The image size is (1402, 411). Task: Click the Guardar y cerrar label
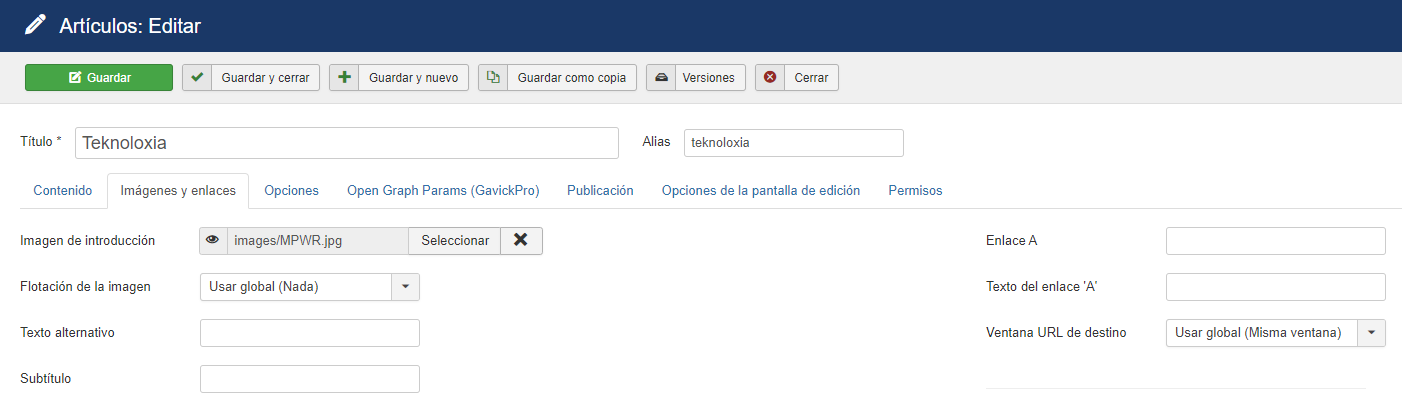click(x=265, y=78)
